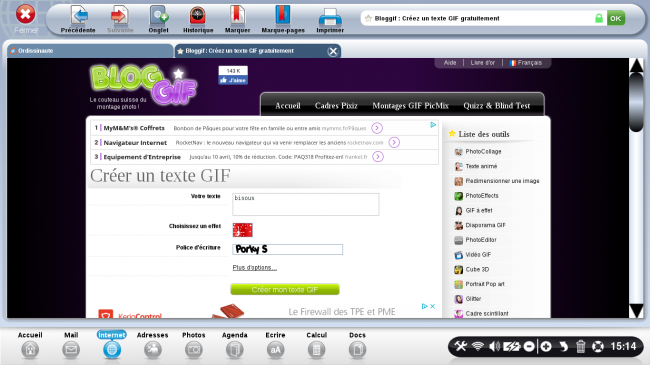Open the Accueil site menu item
The height and width of the screenshot is (365, 650).
pos(288,106)
